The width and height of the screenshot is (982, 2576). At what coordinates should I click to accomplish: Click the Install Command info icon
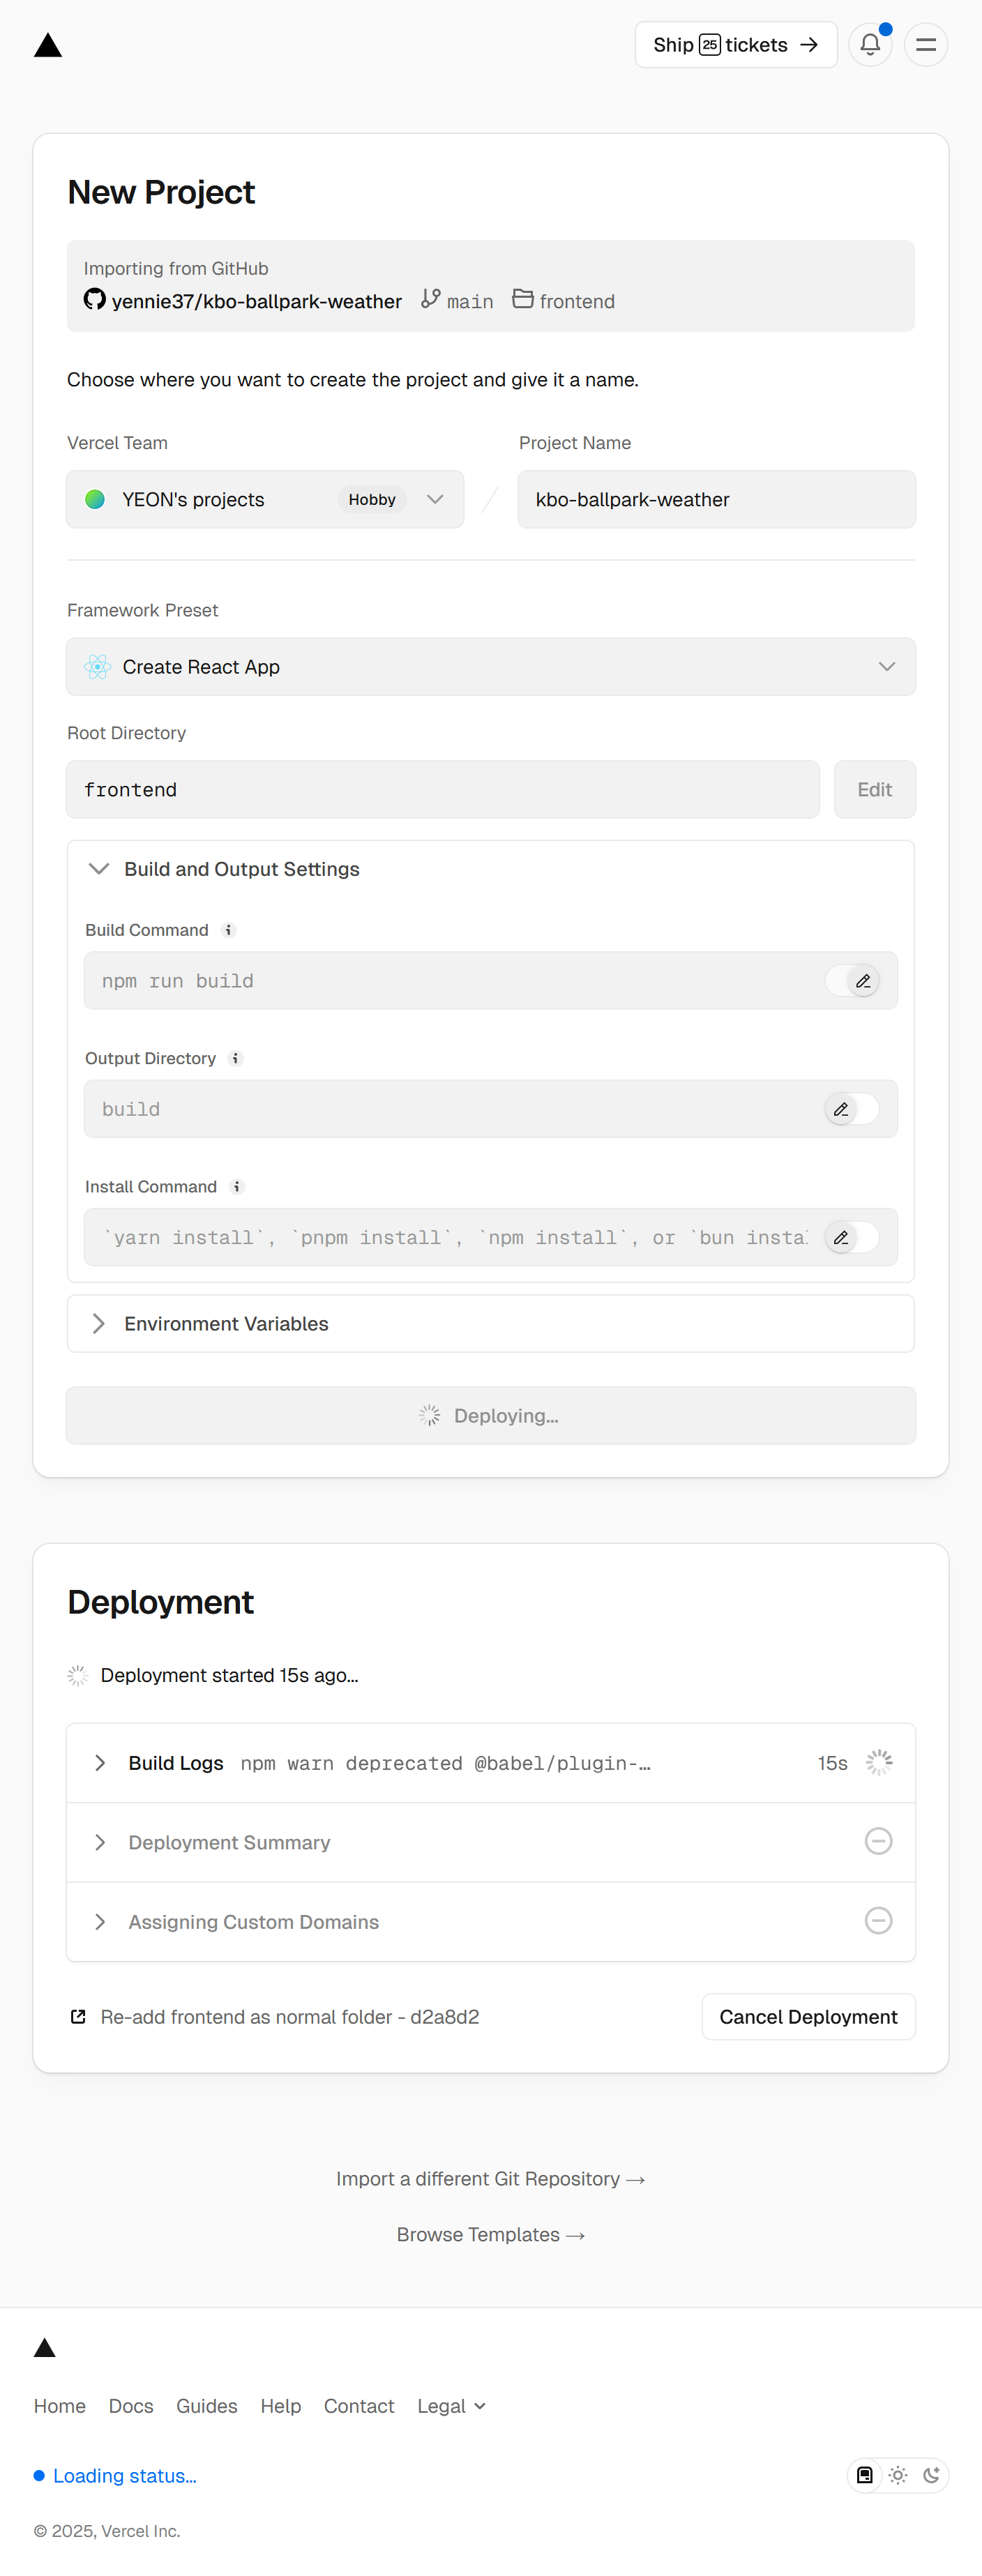pos(237,1186)
